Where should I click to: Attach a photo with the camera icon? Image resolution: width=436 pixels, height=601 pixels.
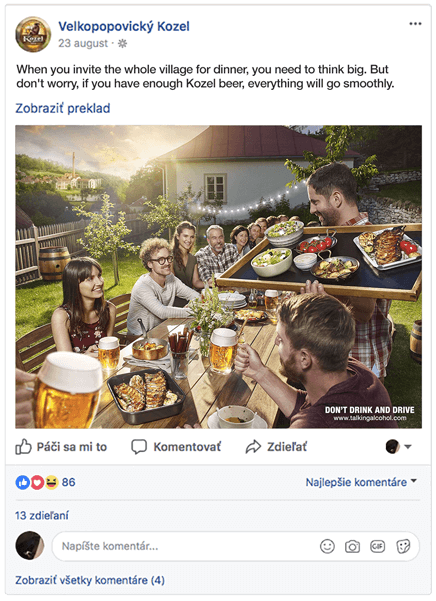pos(352,546)
